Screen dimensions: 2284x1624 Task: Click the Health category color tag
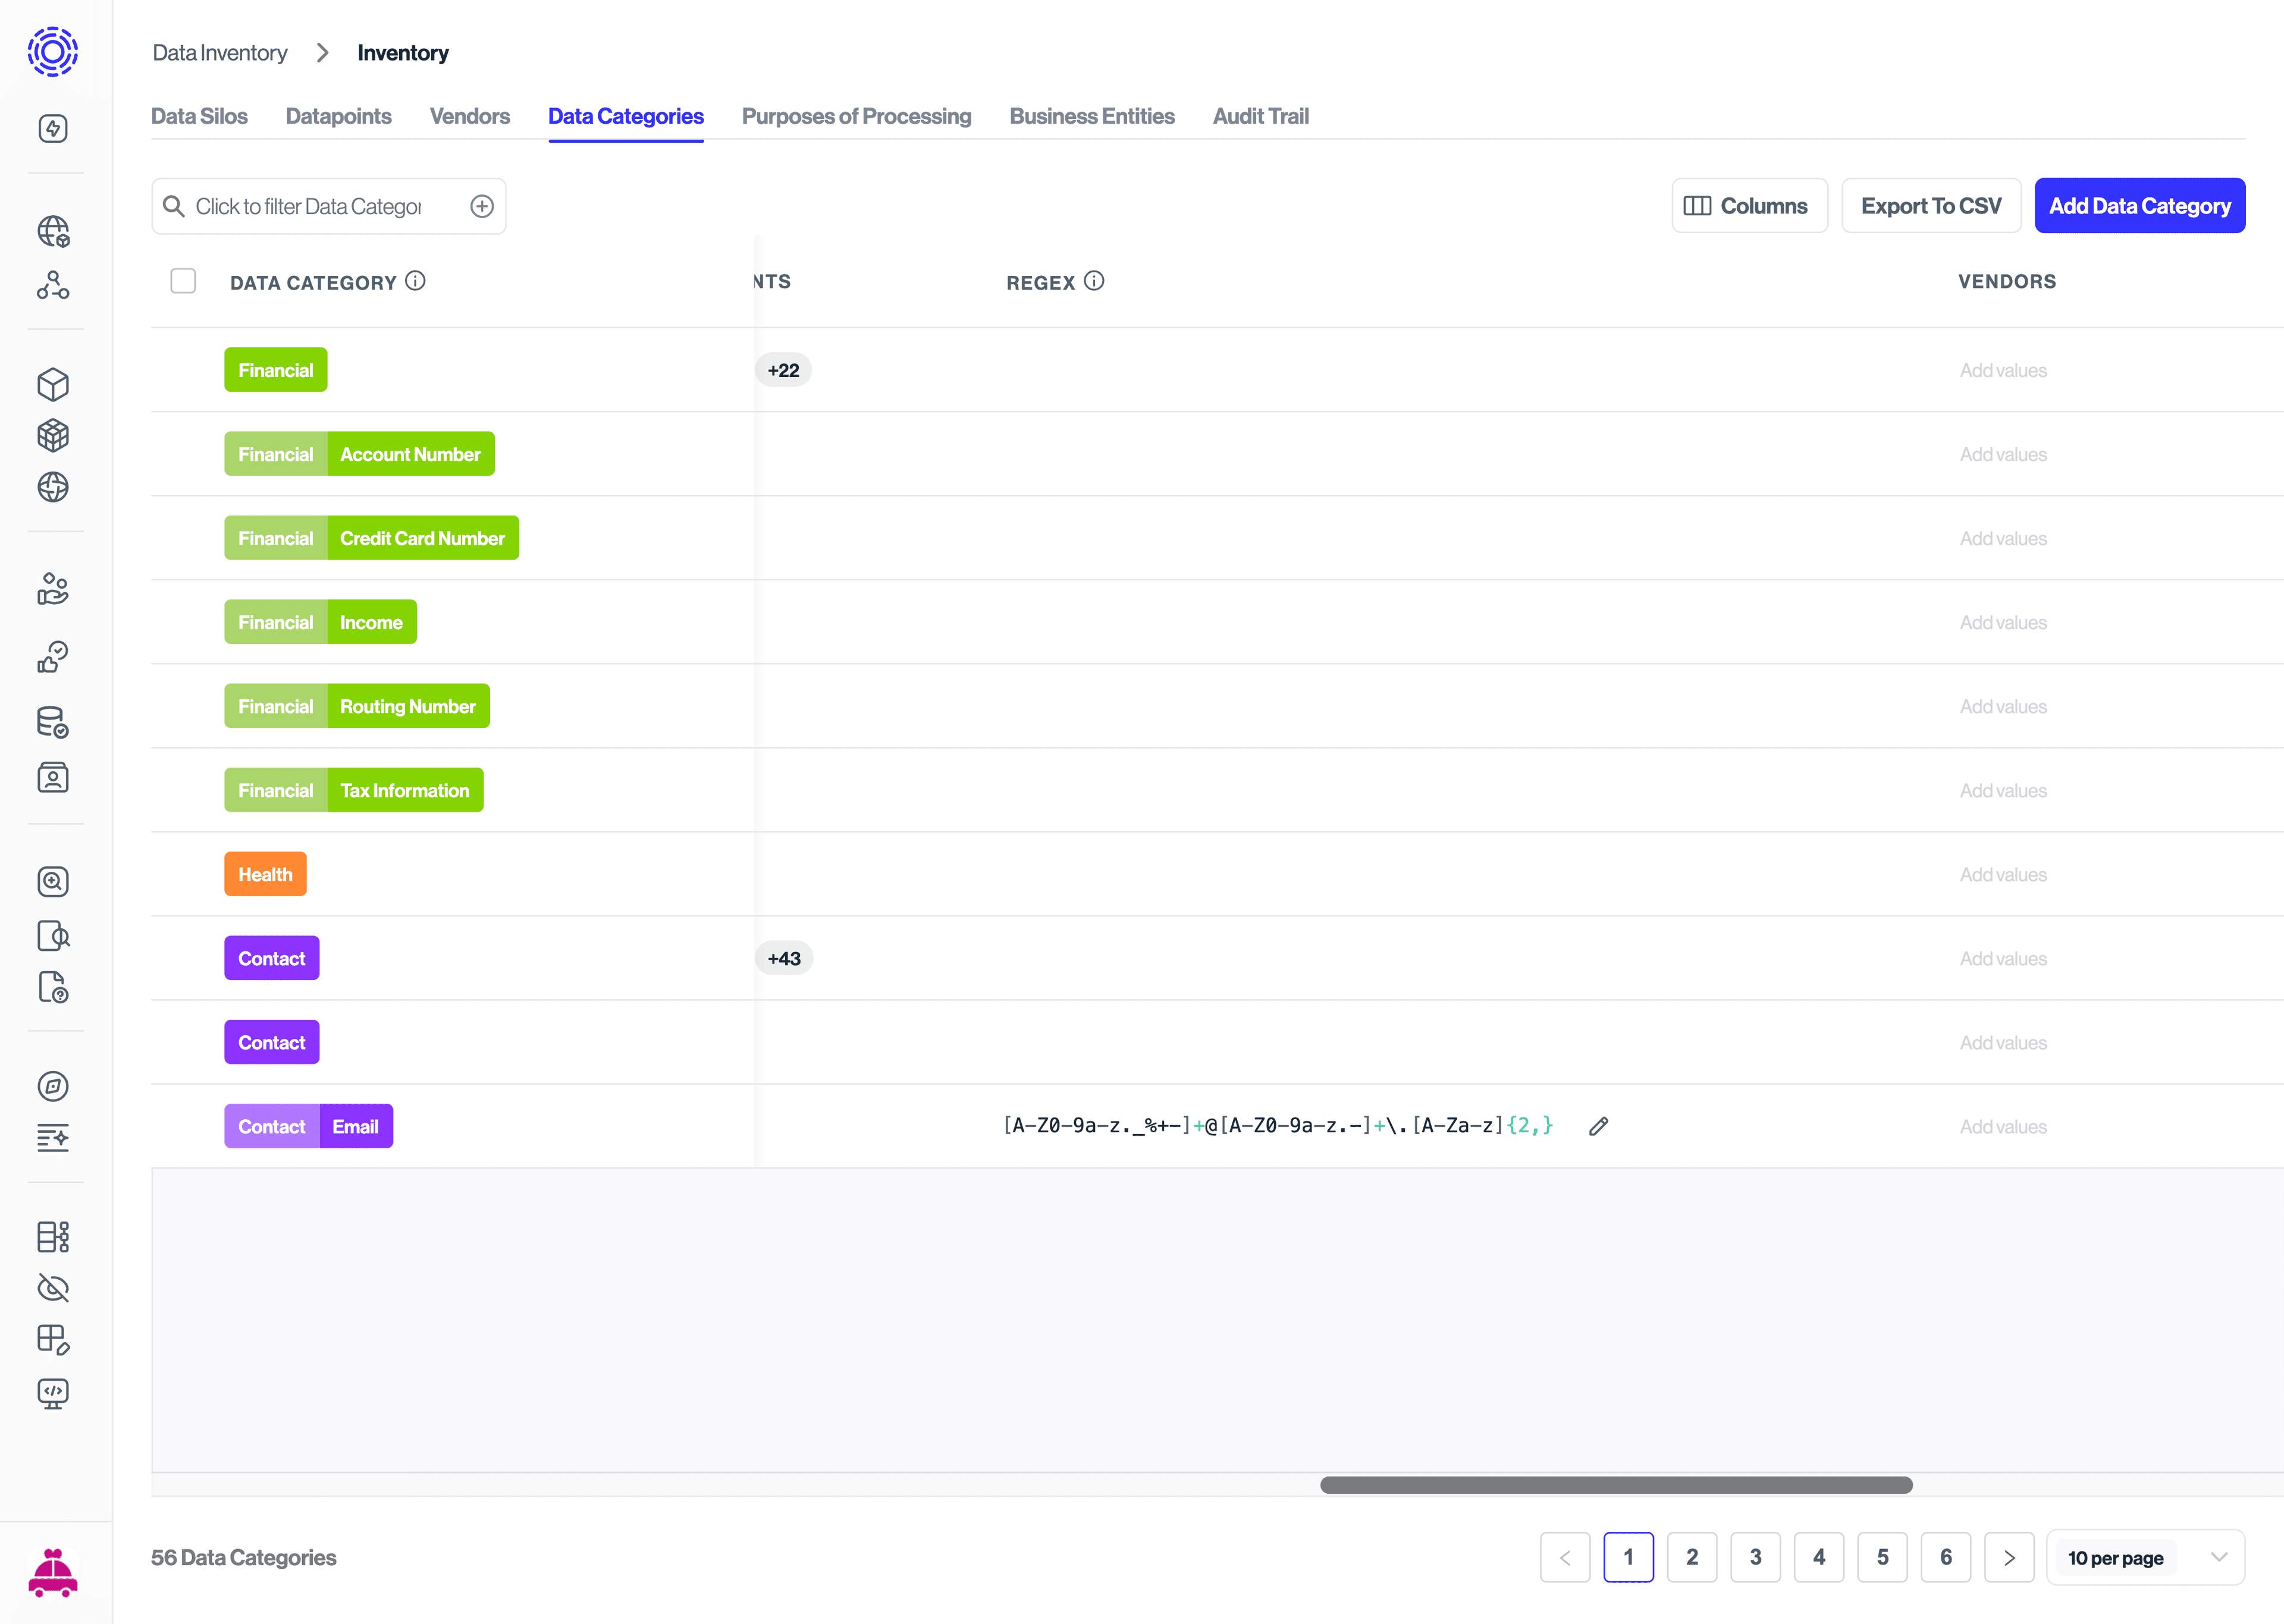(x=265, y=874)
